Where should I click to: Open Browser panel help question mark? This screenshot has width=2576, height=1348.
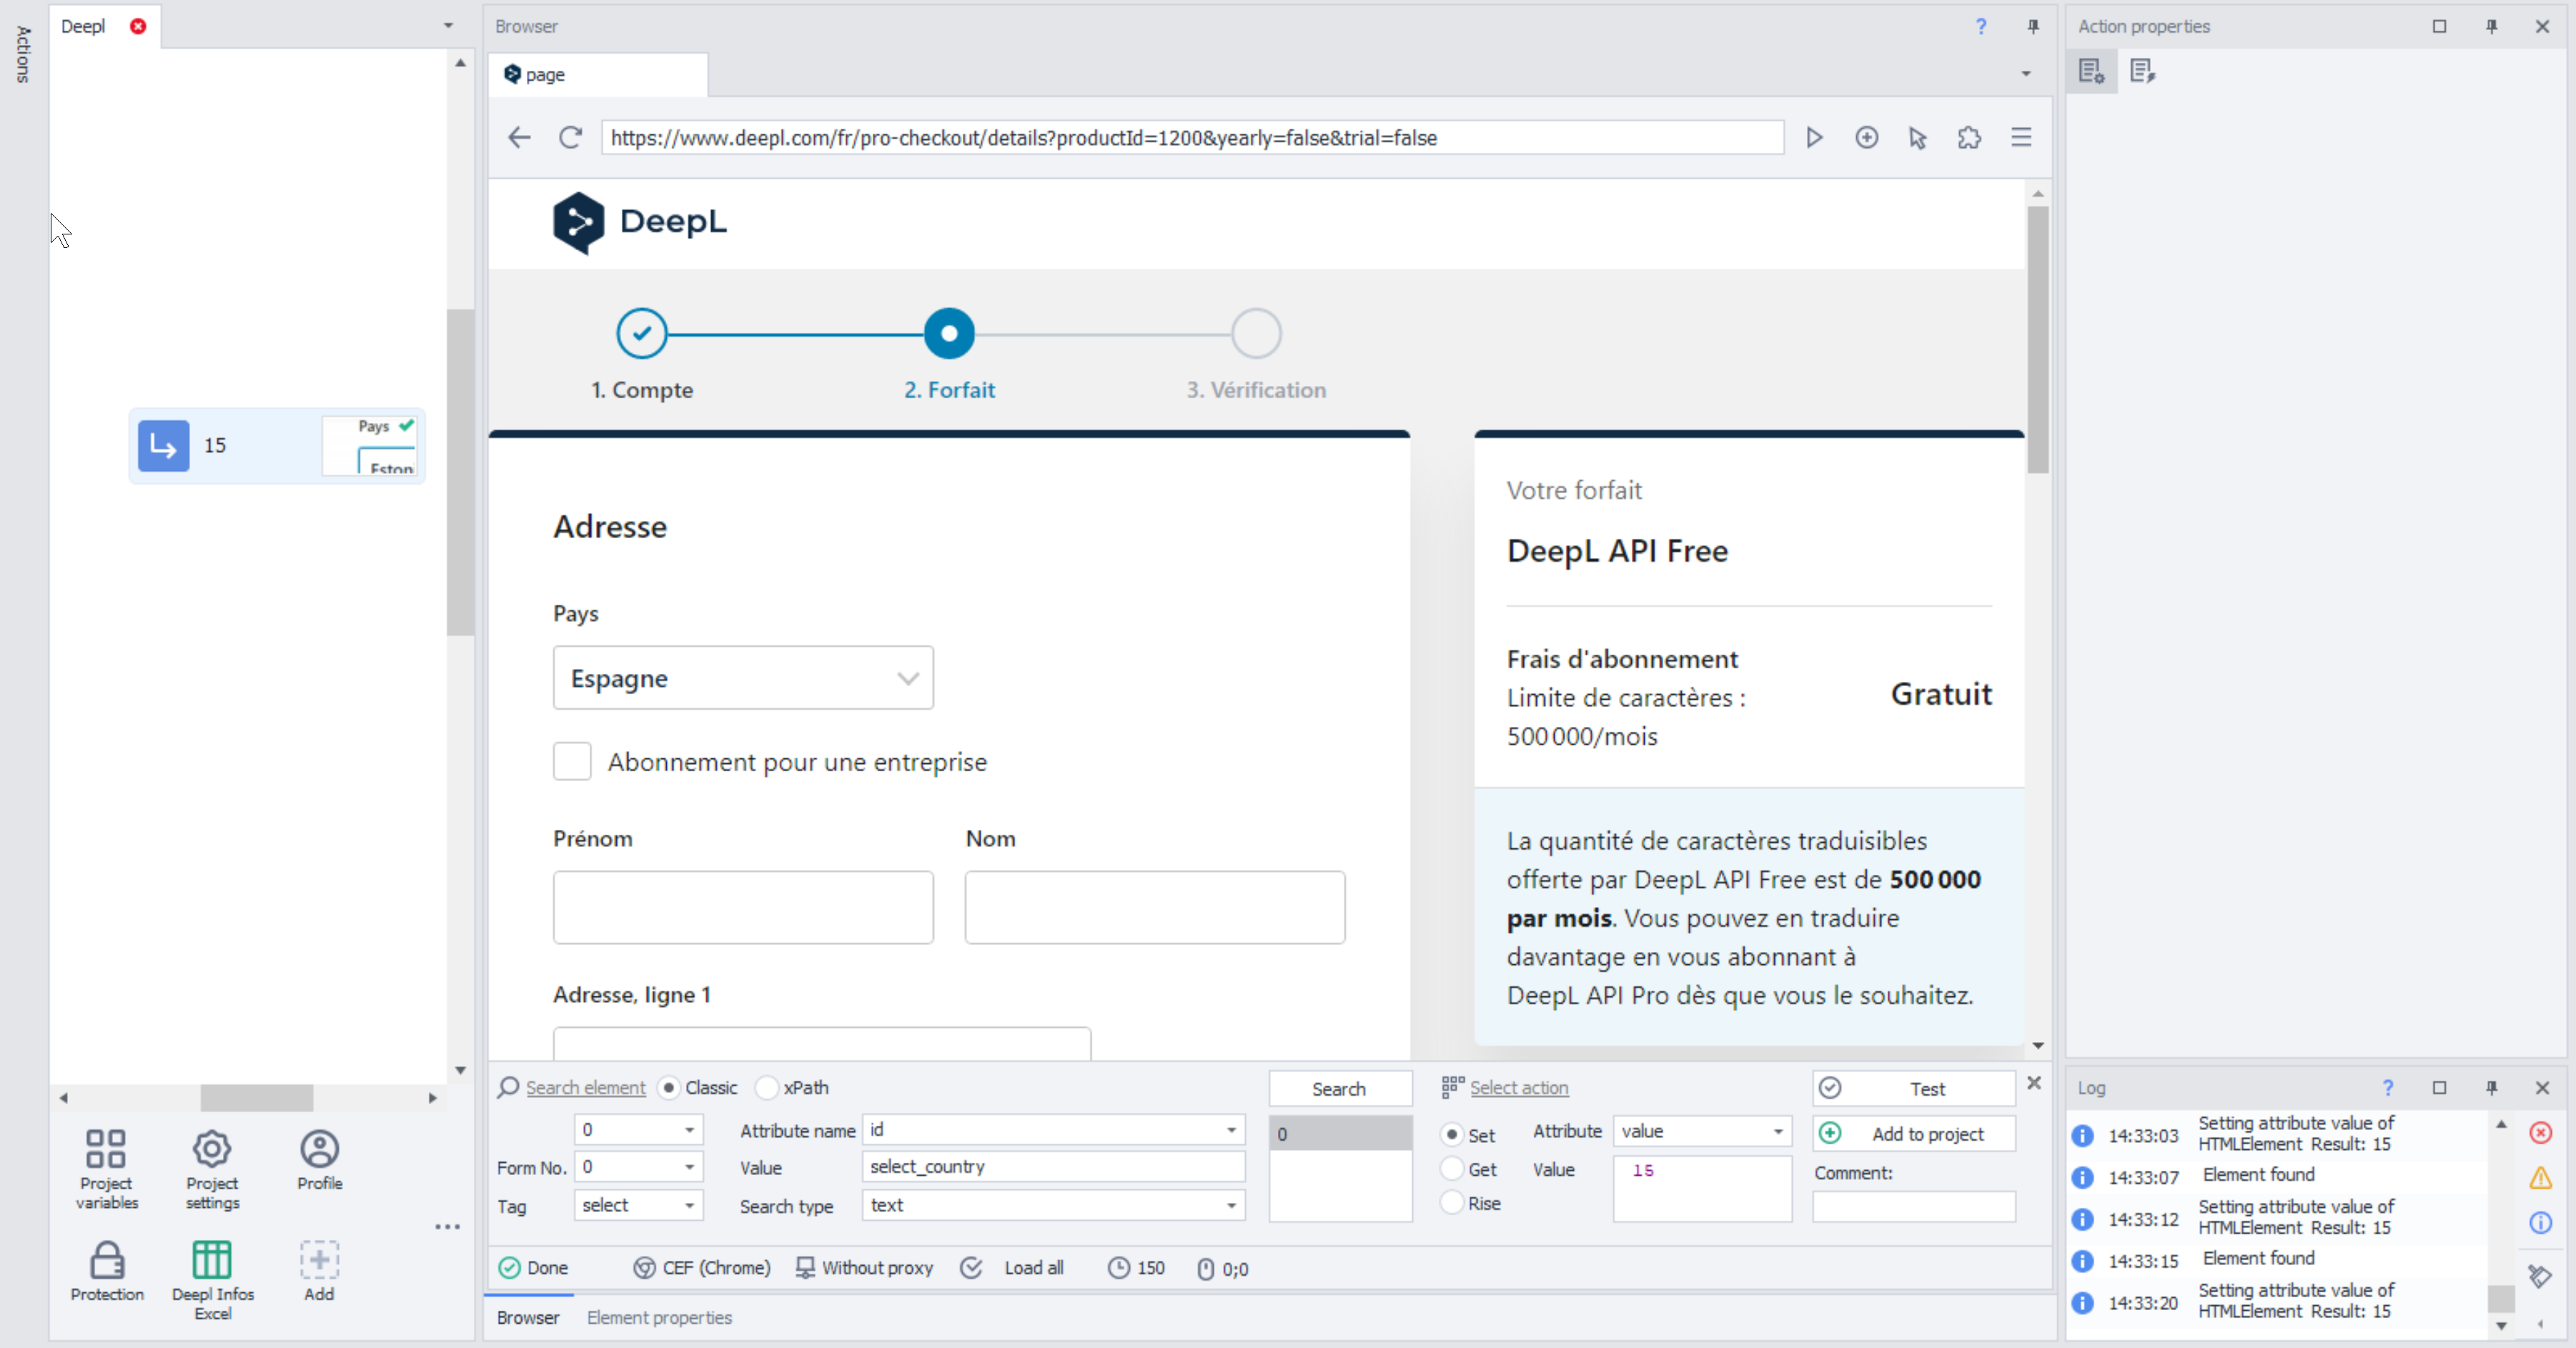(1981, 27)
